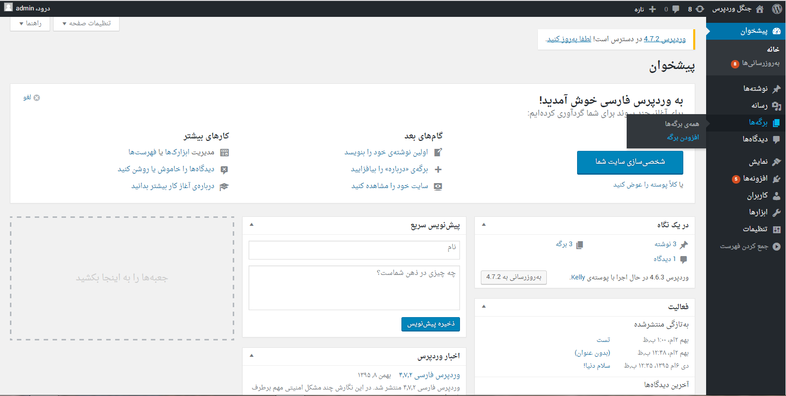The width and height of the screenshot is (786, 396).
Task: Click the 'به‌روزرسانی به 4.7.2' button
Action: click(514, 277)
